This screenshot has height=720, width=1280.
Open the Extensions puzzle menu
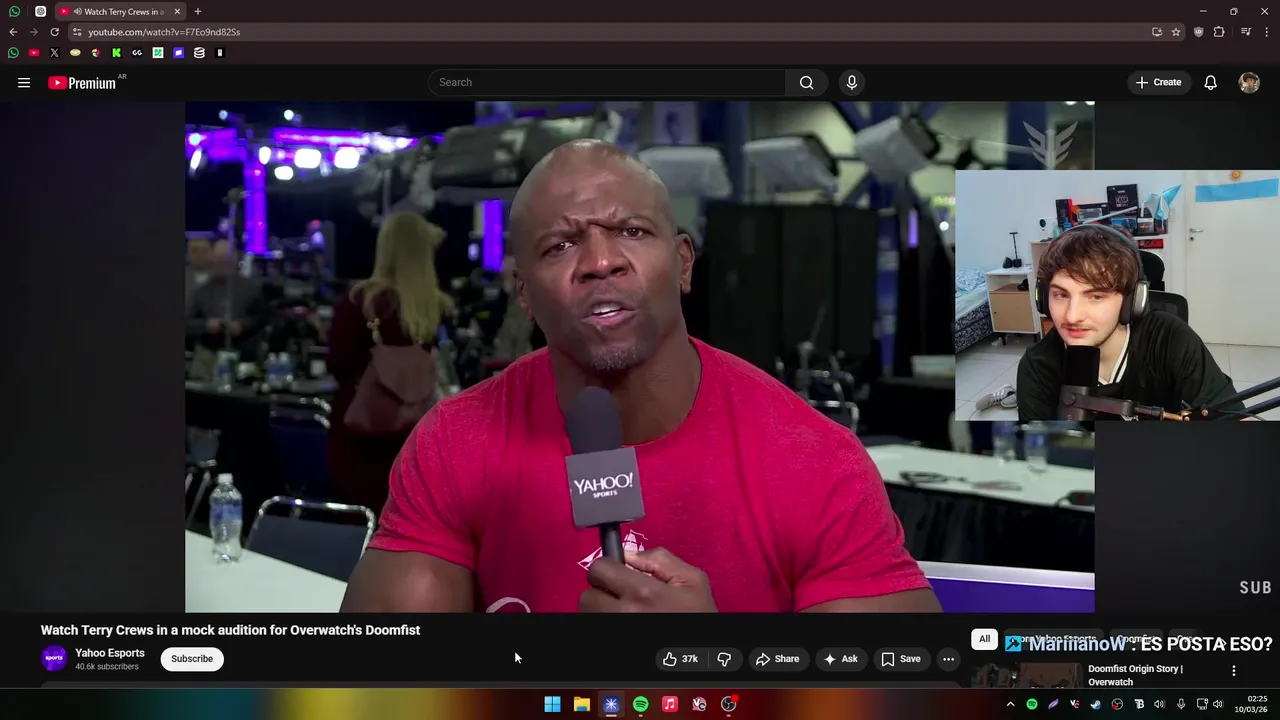(1219, 32)
